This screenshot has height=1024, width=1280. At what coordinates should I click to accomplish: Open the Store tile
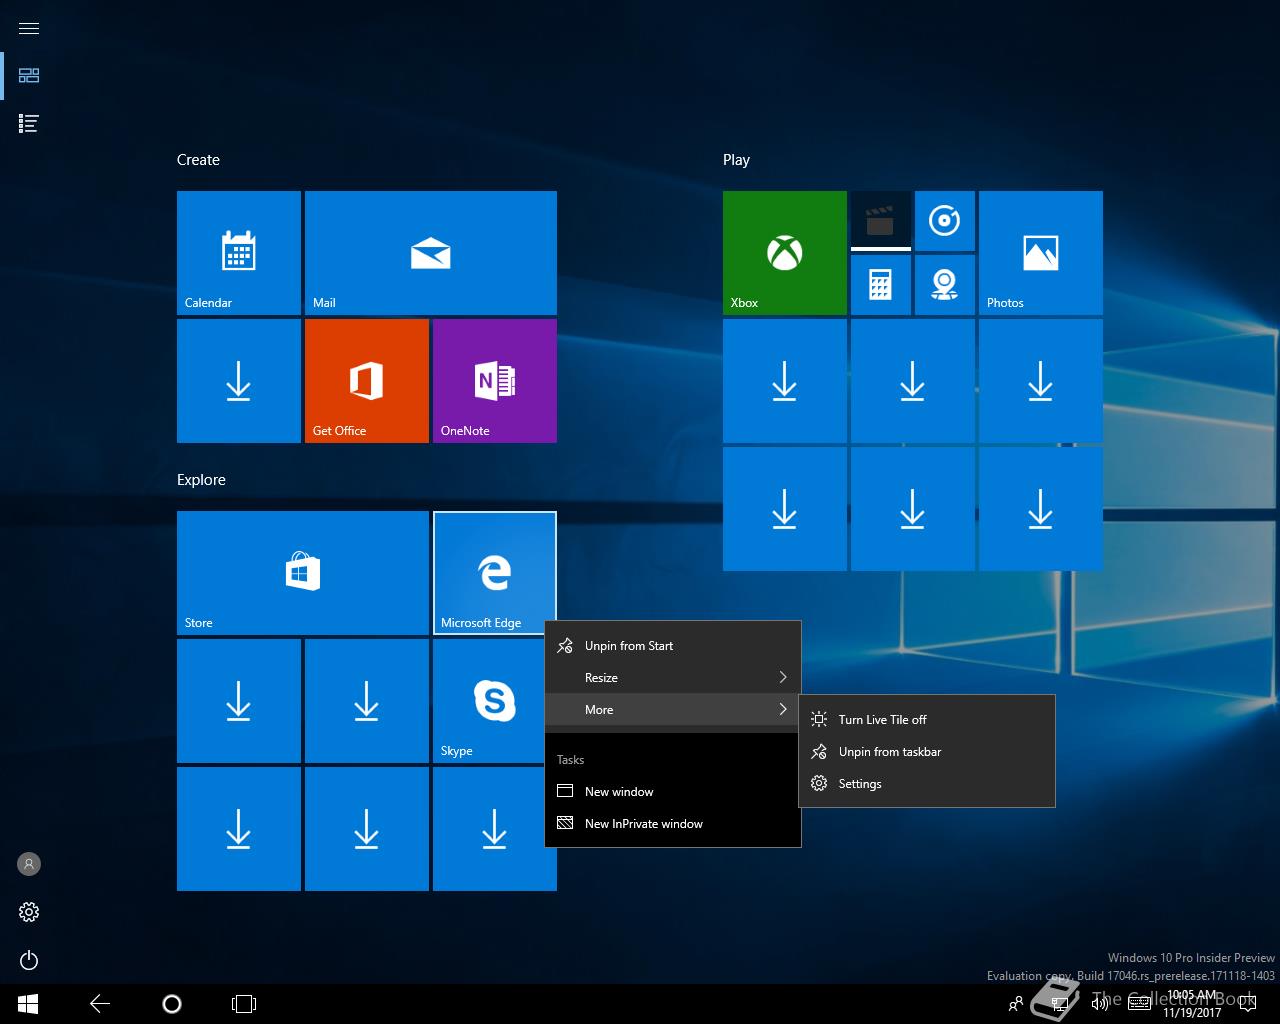click(303, 573)
